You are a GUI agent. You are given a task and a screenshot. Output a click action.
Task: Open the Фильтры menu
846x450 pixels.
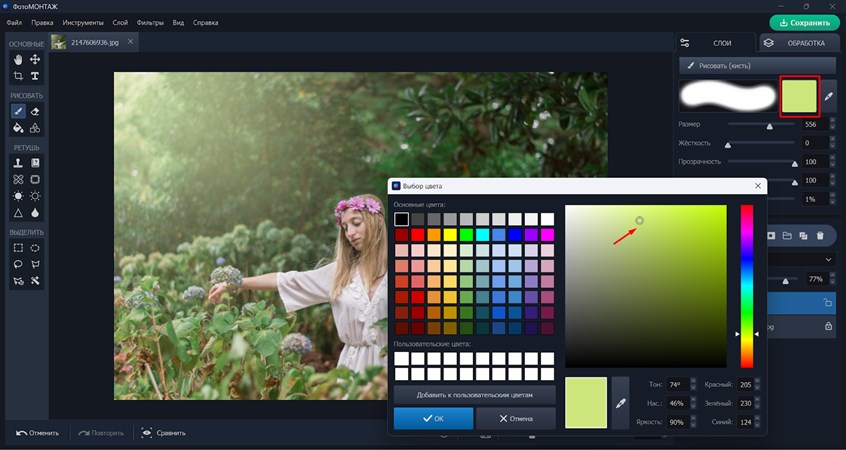150,21
